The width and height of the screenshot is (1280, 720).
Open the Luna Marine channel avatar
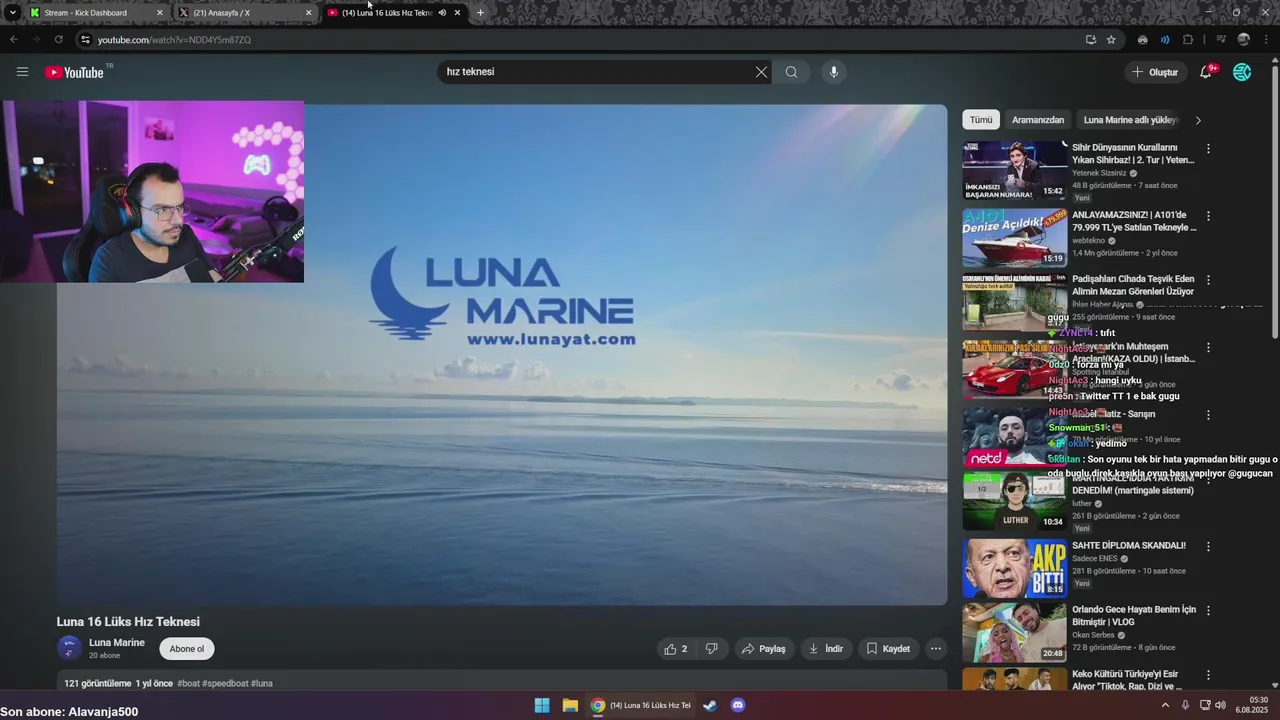69,649
